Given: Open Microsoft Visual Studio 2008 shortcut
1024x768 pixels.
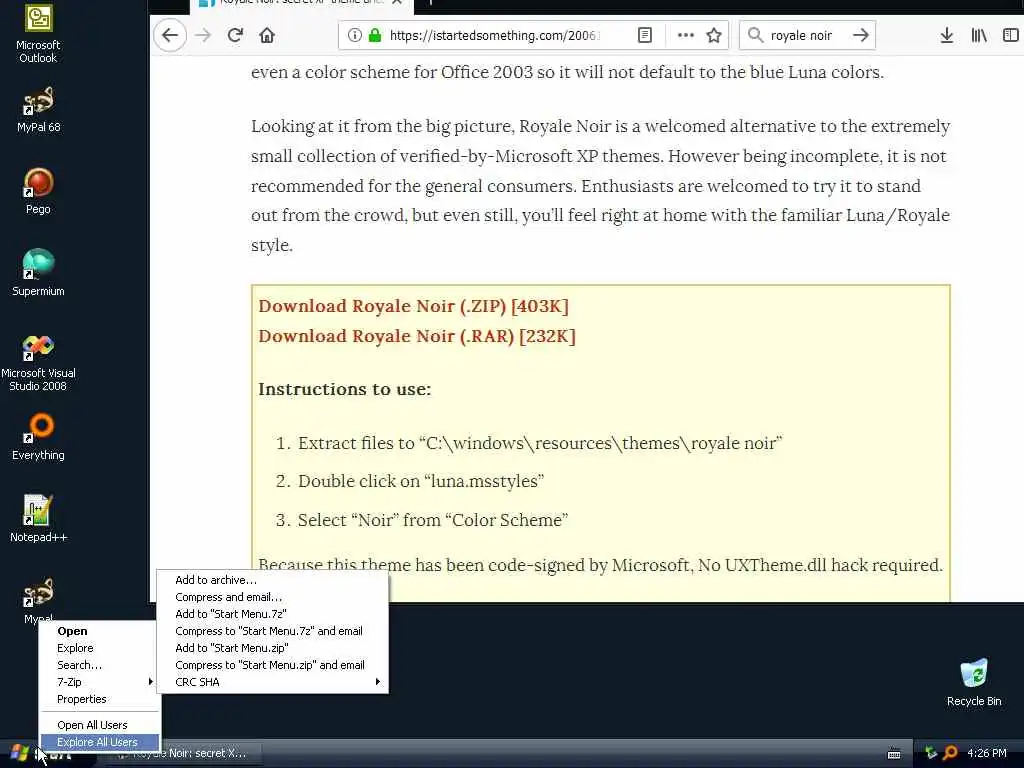Looking at the screenshot, I should pos(38,362).
